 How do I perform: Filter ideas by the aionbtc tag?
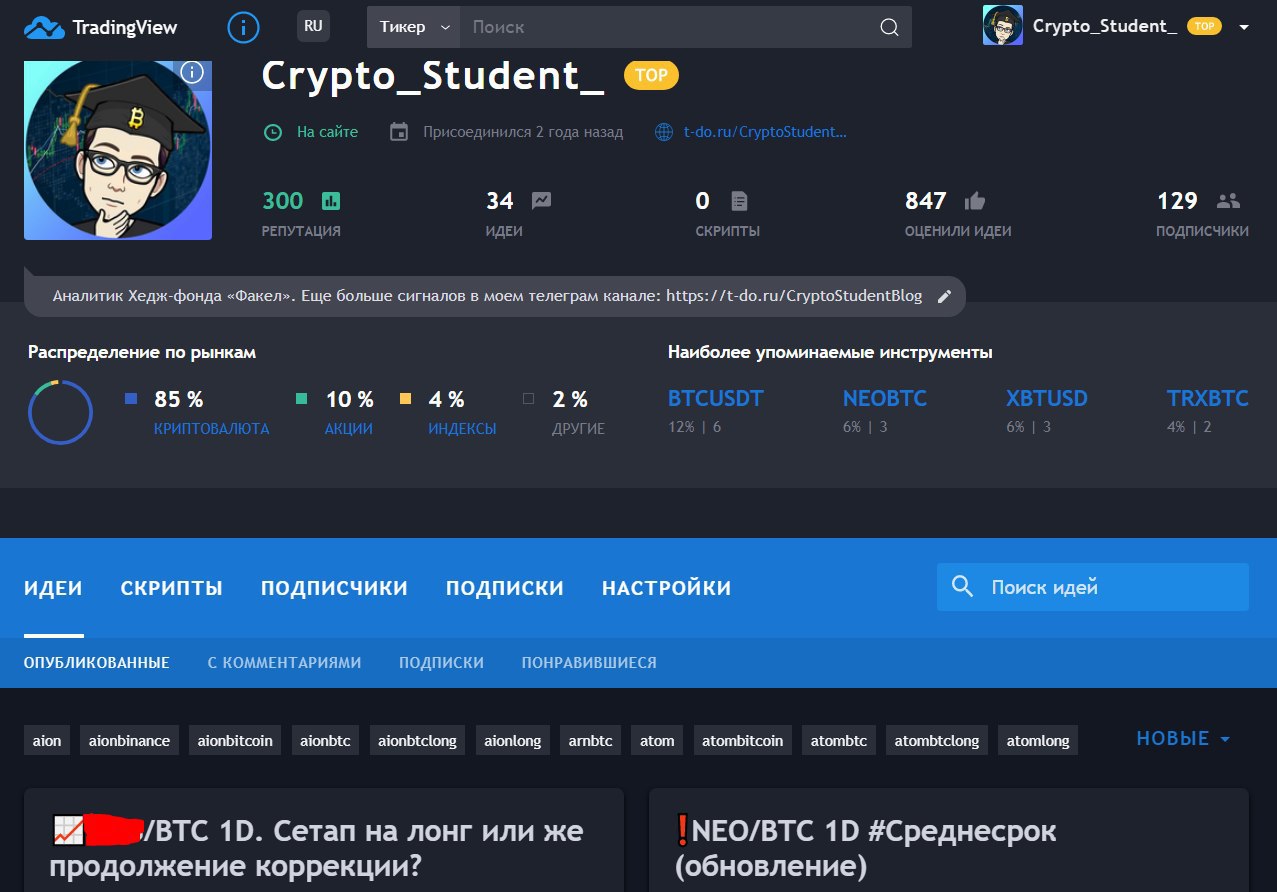pyautogui.click(x=326, y=741)
